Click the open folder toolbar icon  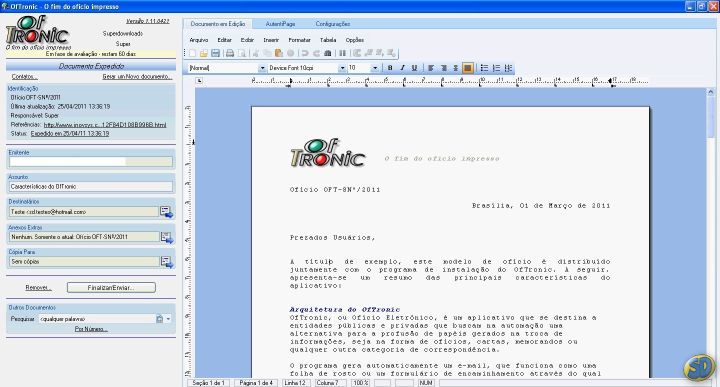coord(204,53)
